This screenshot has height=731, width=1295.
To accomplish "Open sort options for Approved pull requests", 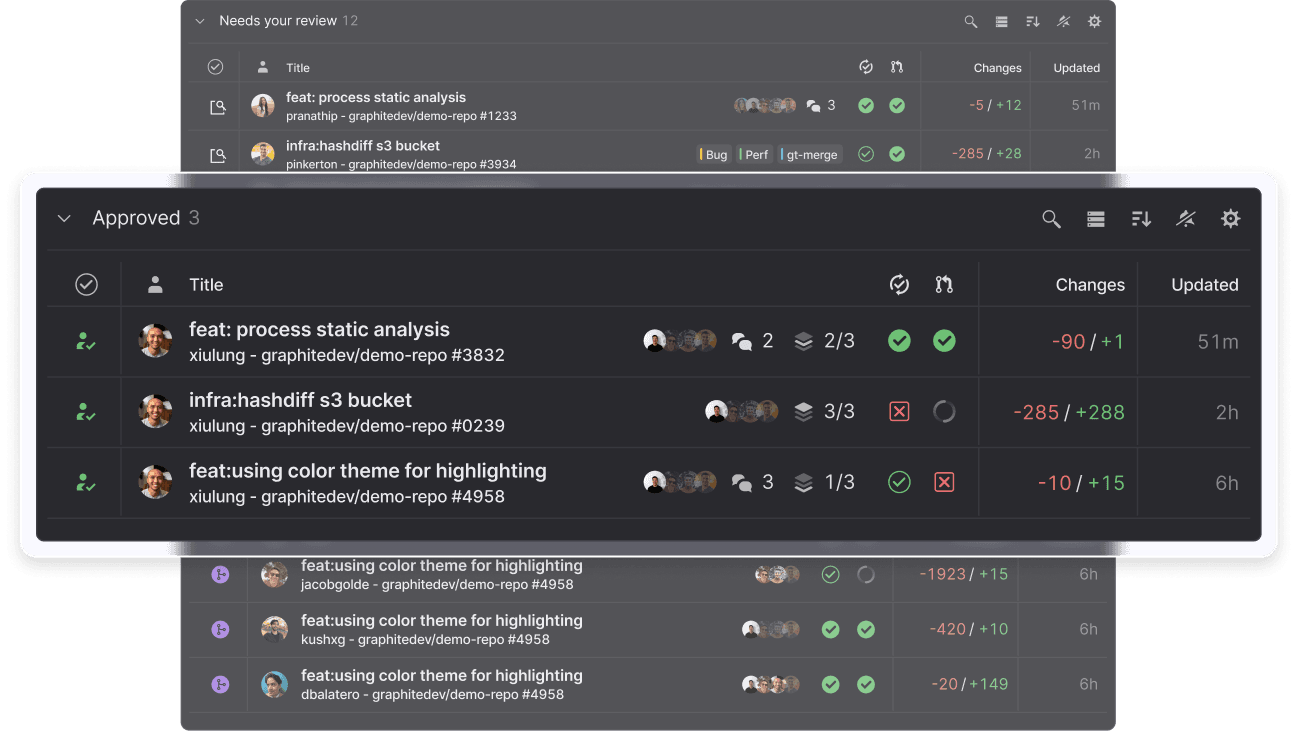I will tap(1141, 218).
